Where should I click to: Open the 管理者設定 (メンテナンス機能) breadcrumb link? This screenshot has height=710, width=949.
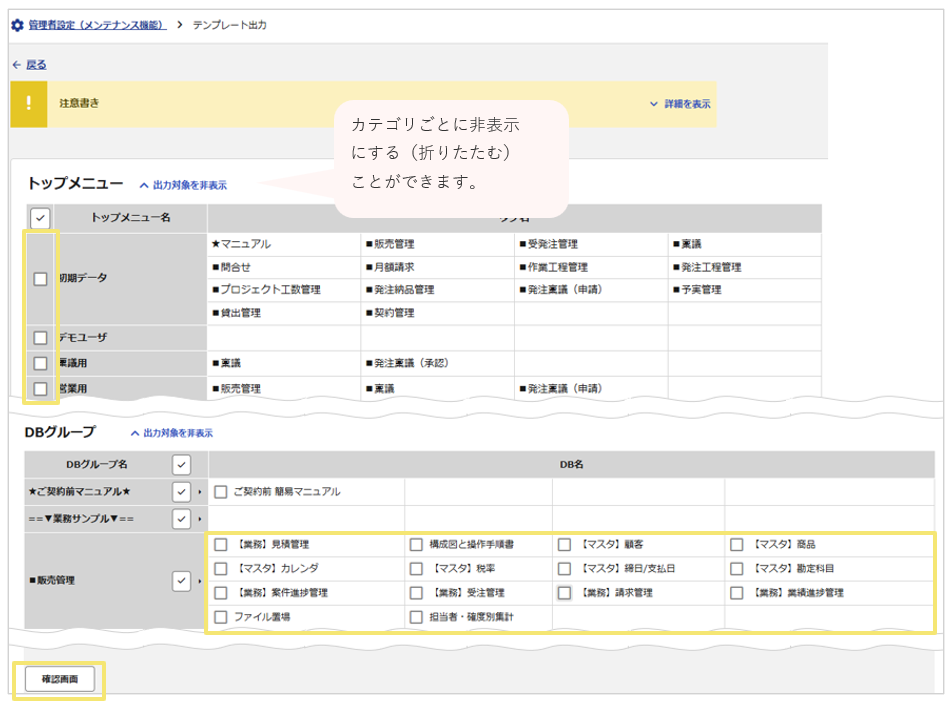click(97, 25)
